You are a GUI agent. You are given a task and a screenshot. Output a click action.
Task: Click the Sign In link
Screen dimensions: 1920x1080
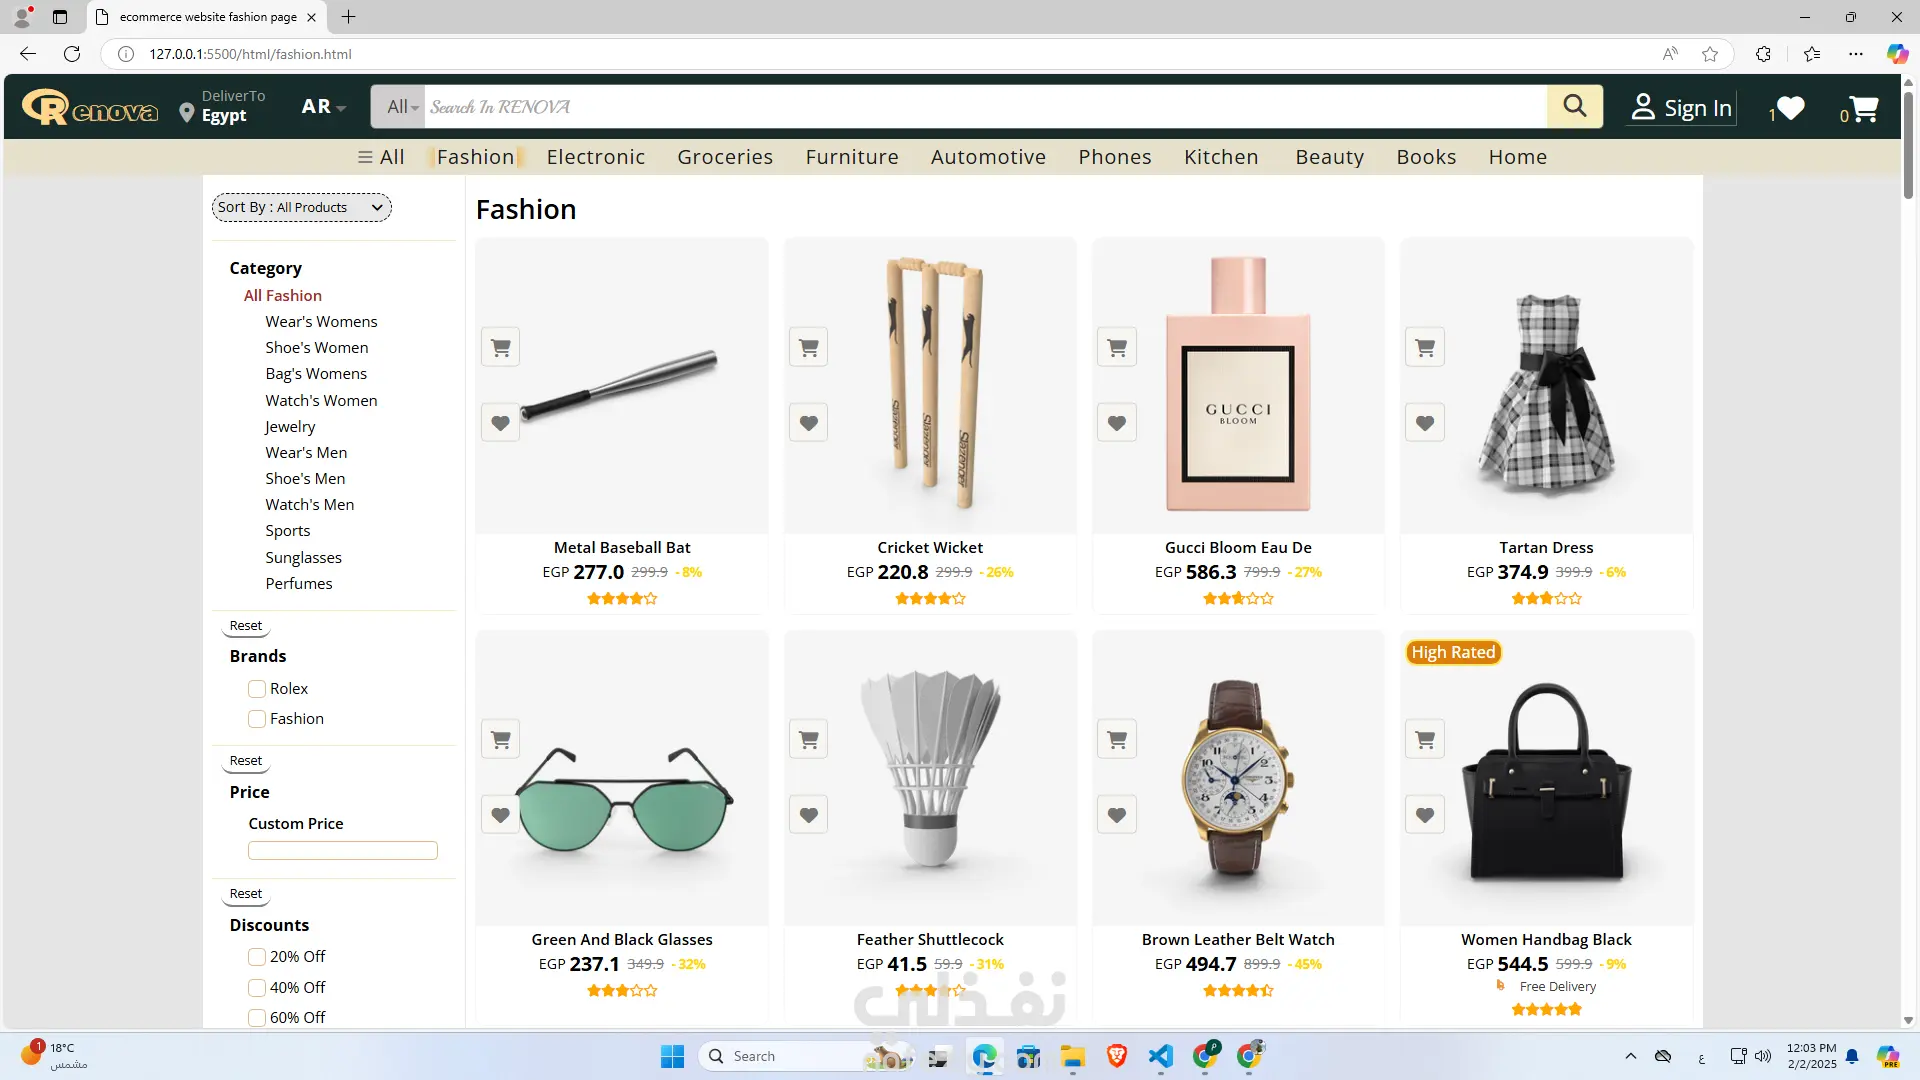(1682, 108)
